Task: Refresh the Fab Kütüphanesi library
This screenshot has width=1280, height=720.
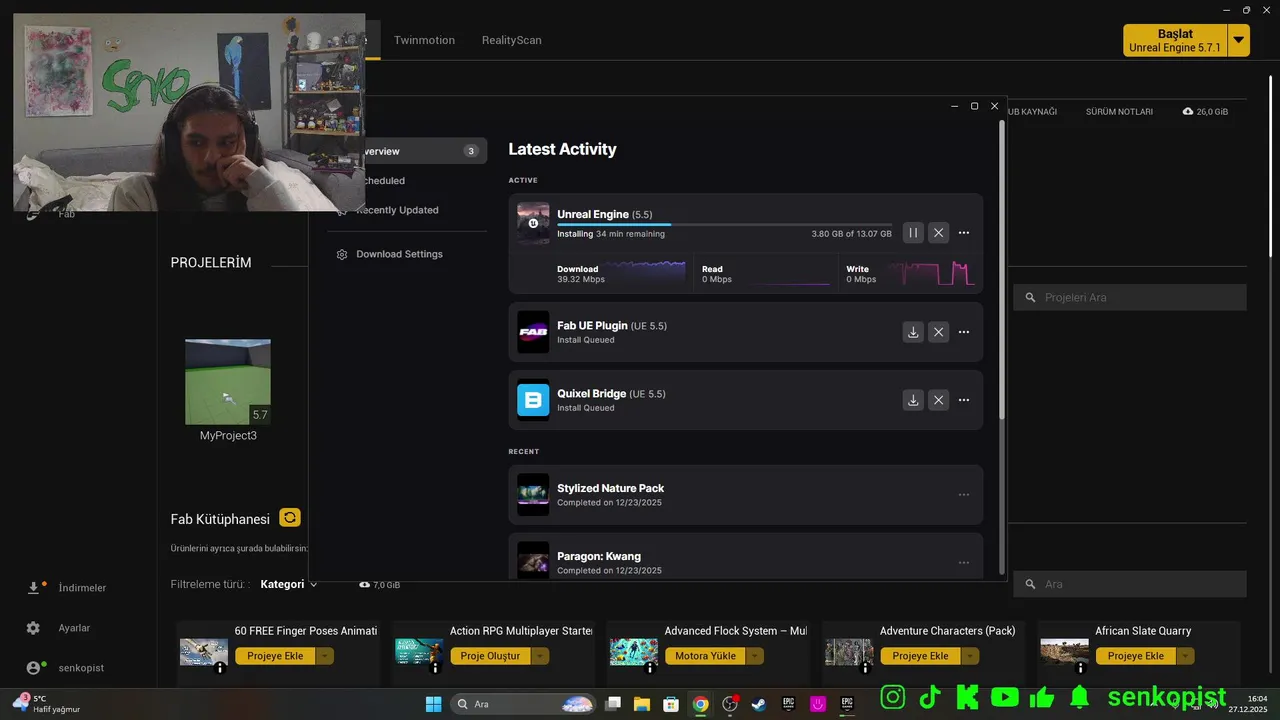Action: (x=290, y=518)
